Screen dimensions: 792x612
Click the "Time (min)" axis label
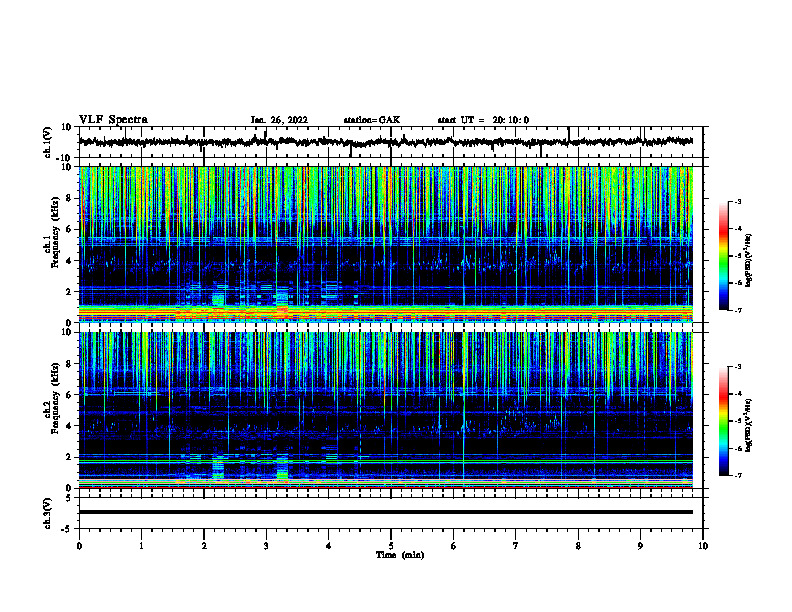click(x=400, y=555)
